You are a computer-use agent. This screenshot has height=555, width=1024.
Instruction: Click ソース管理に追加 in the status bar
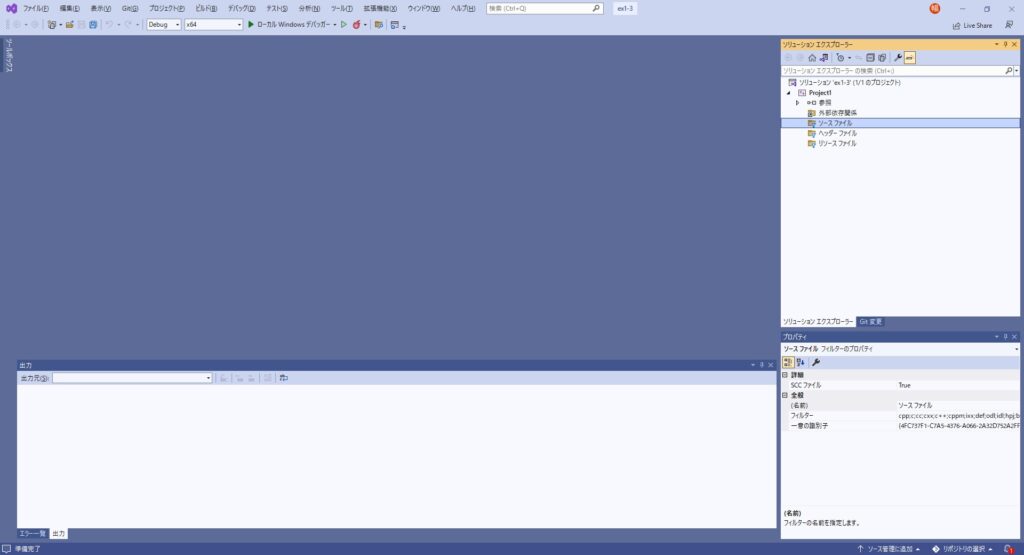[888, 549]
